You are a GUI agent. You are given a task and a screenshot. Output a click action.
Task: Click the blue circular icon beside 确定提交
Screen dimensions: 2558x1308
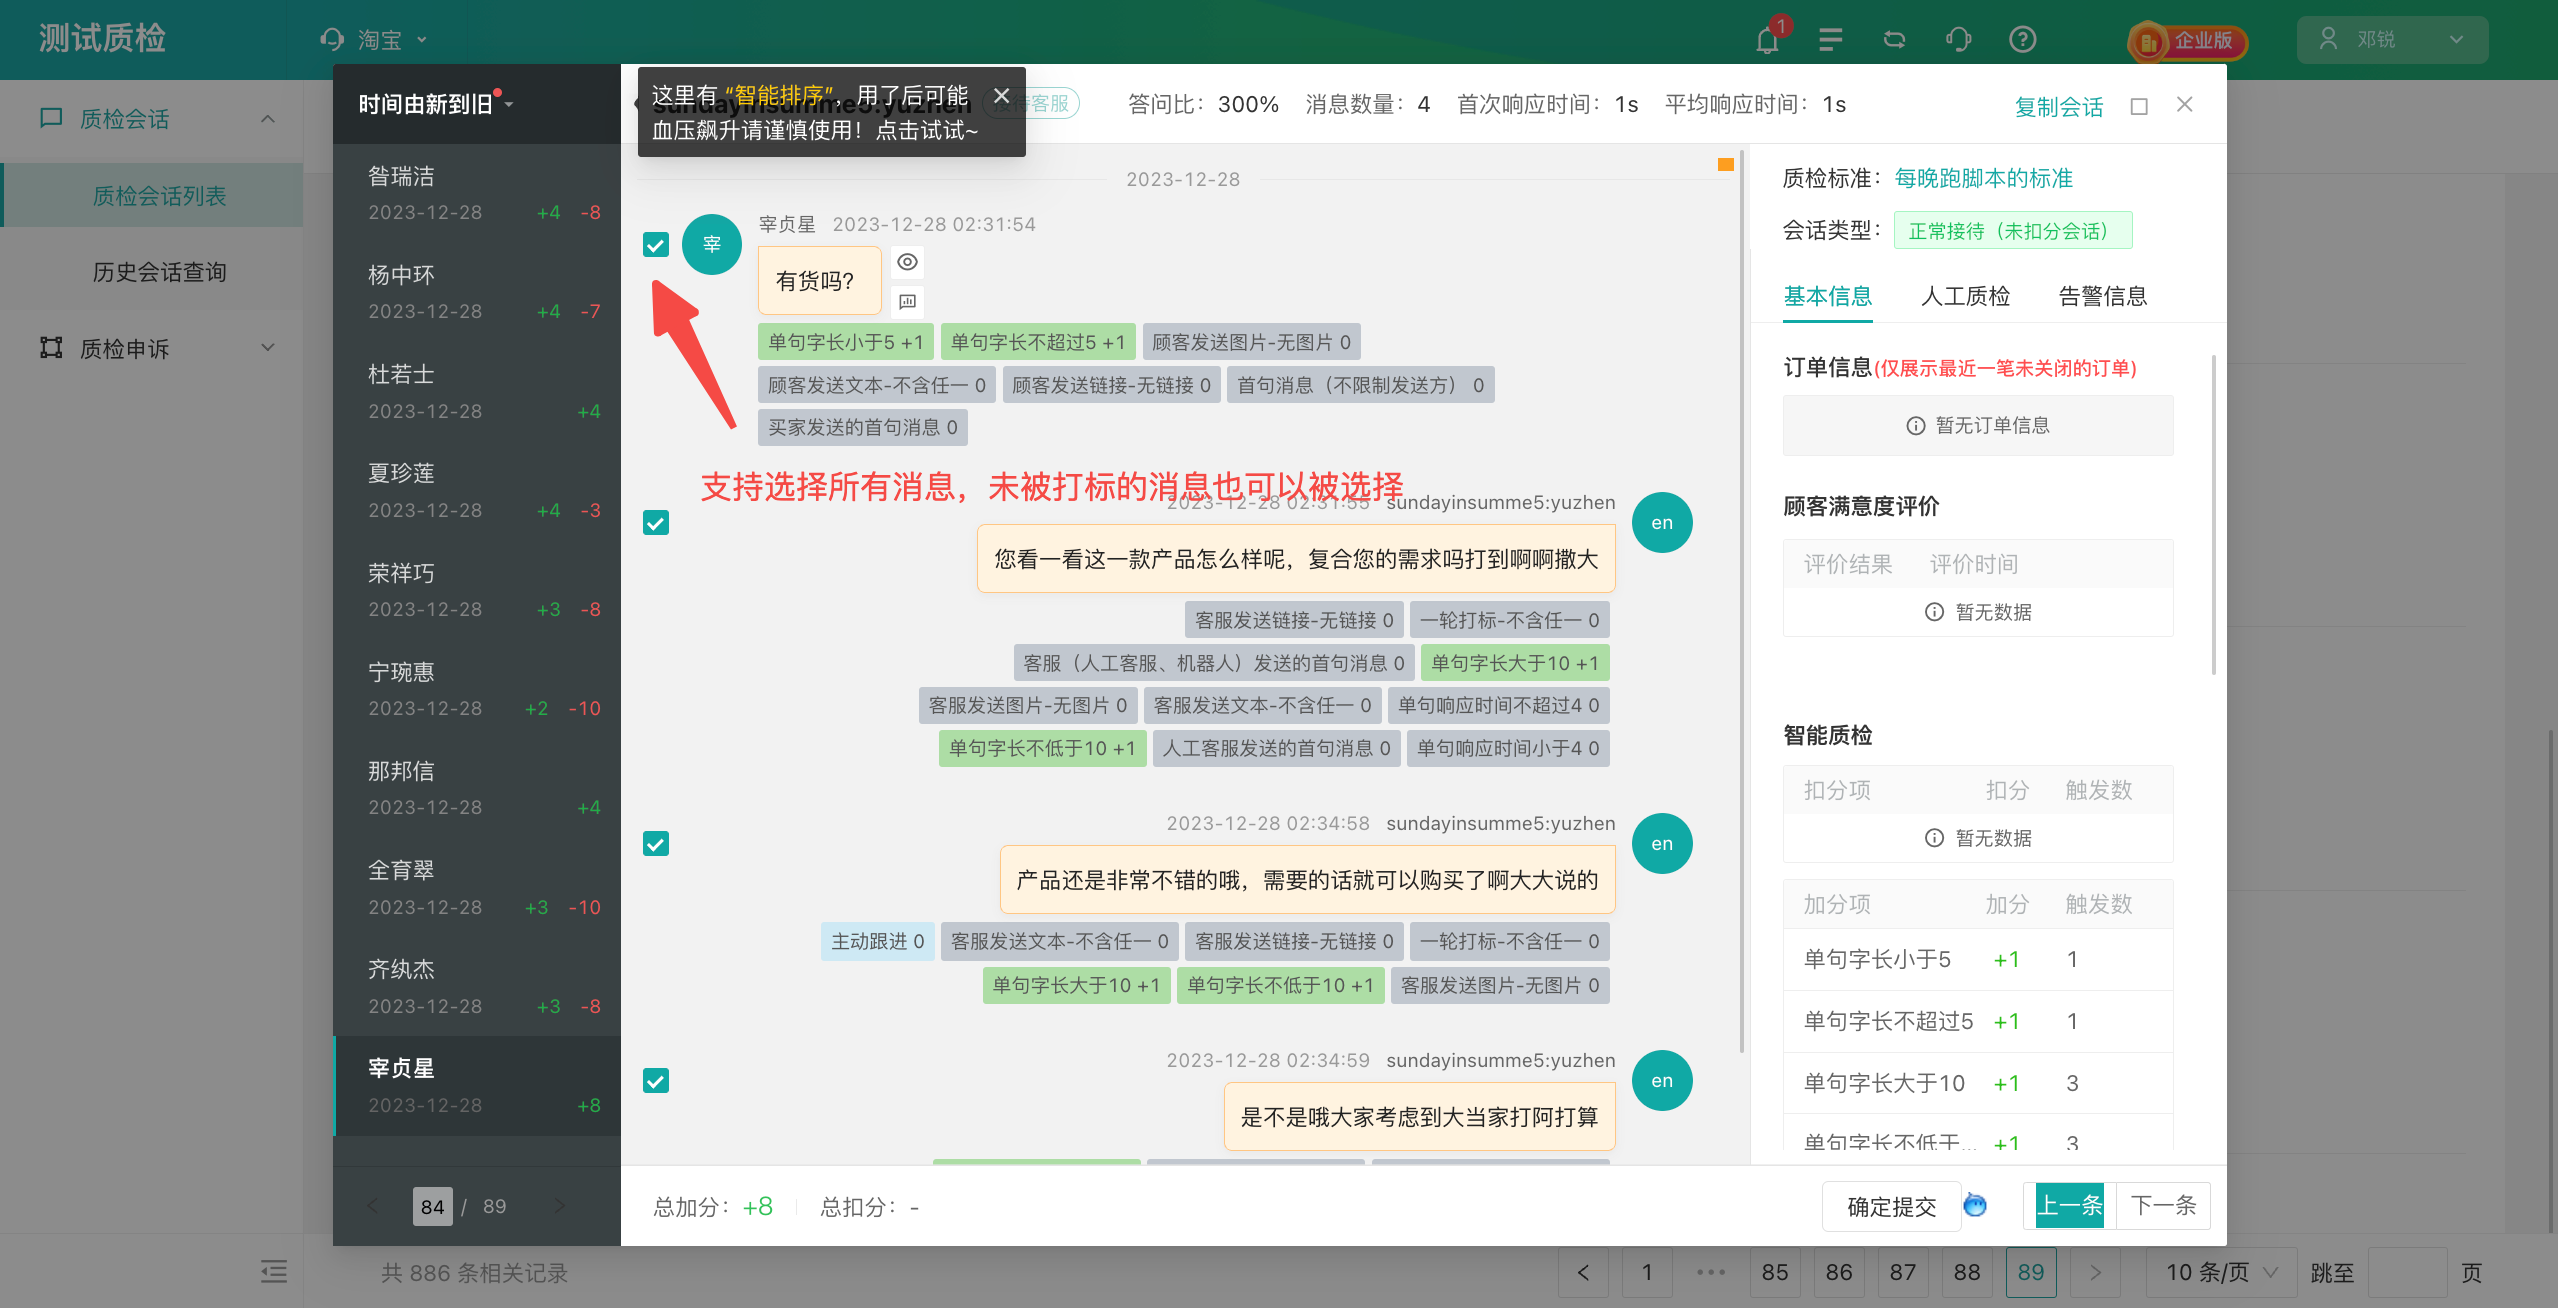click(x=1975, y=1205)
